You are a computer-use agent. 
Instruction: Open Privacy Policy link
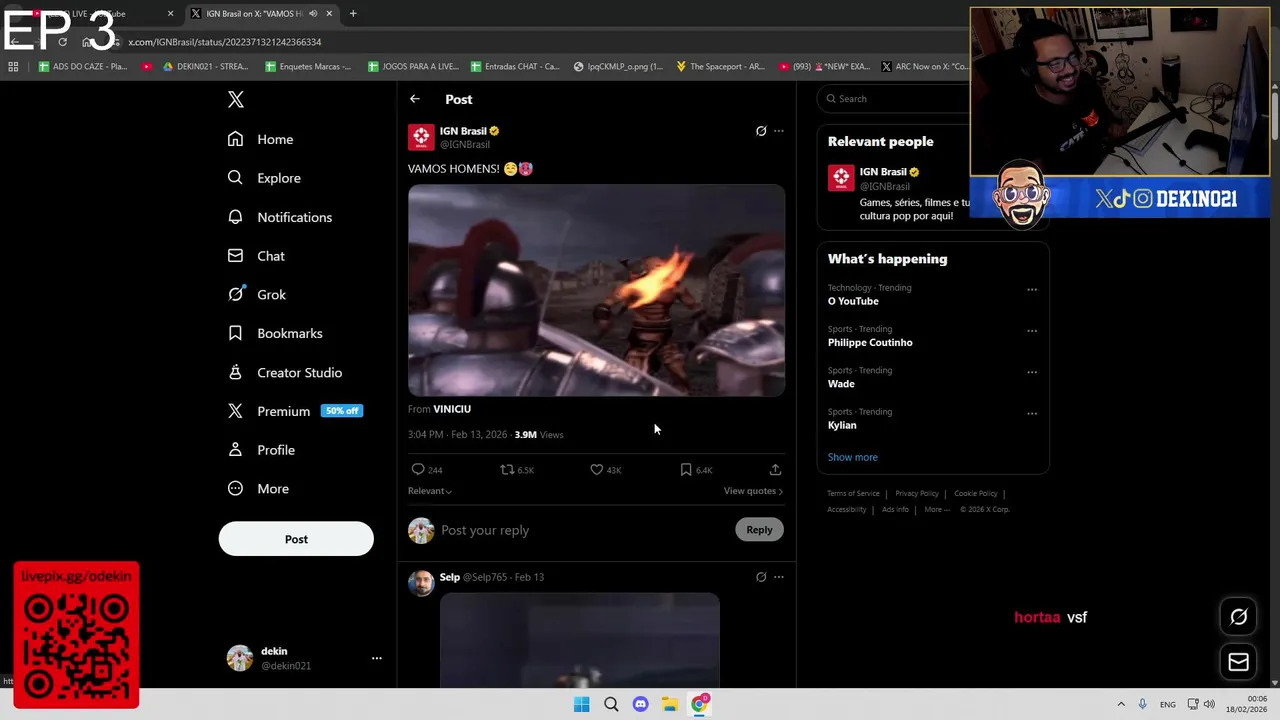click(917, 493)
